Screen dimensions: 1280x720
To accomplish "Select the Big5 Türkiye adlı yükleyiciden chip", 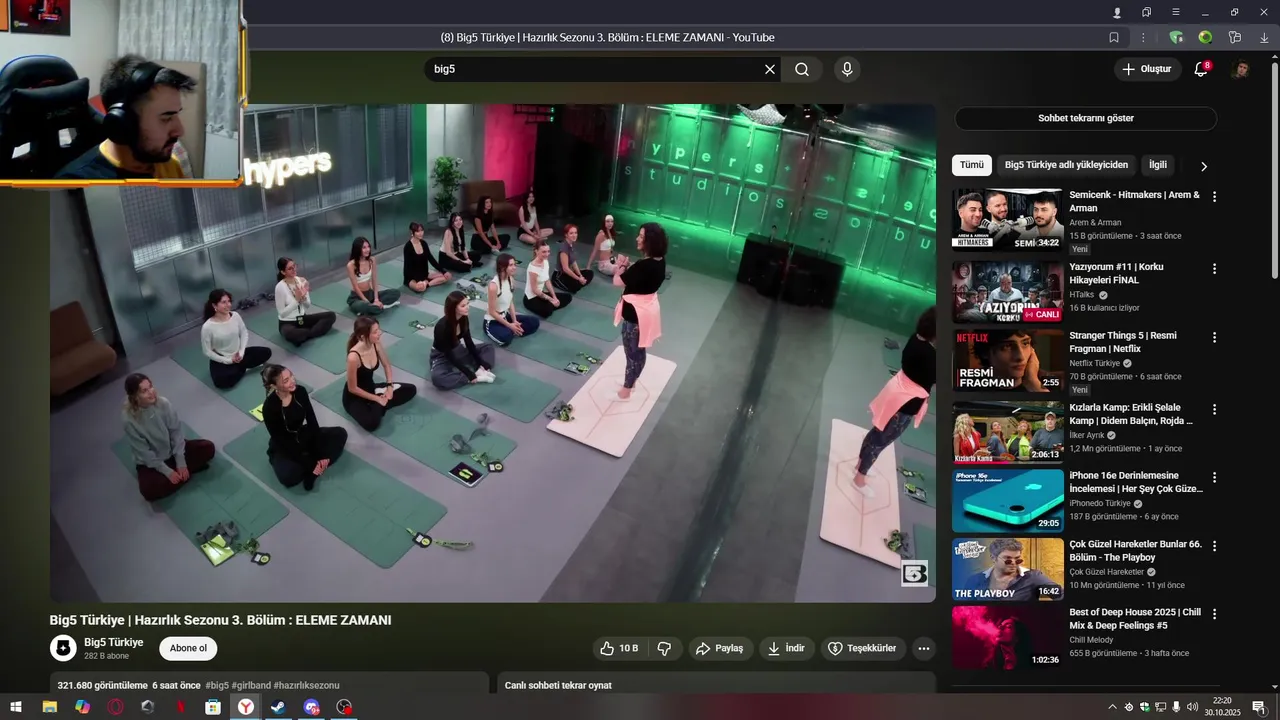I will tap(1066, 165).
